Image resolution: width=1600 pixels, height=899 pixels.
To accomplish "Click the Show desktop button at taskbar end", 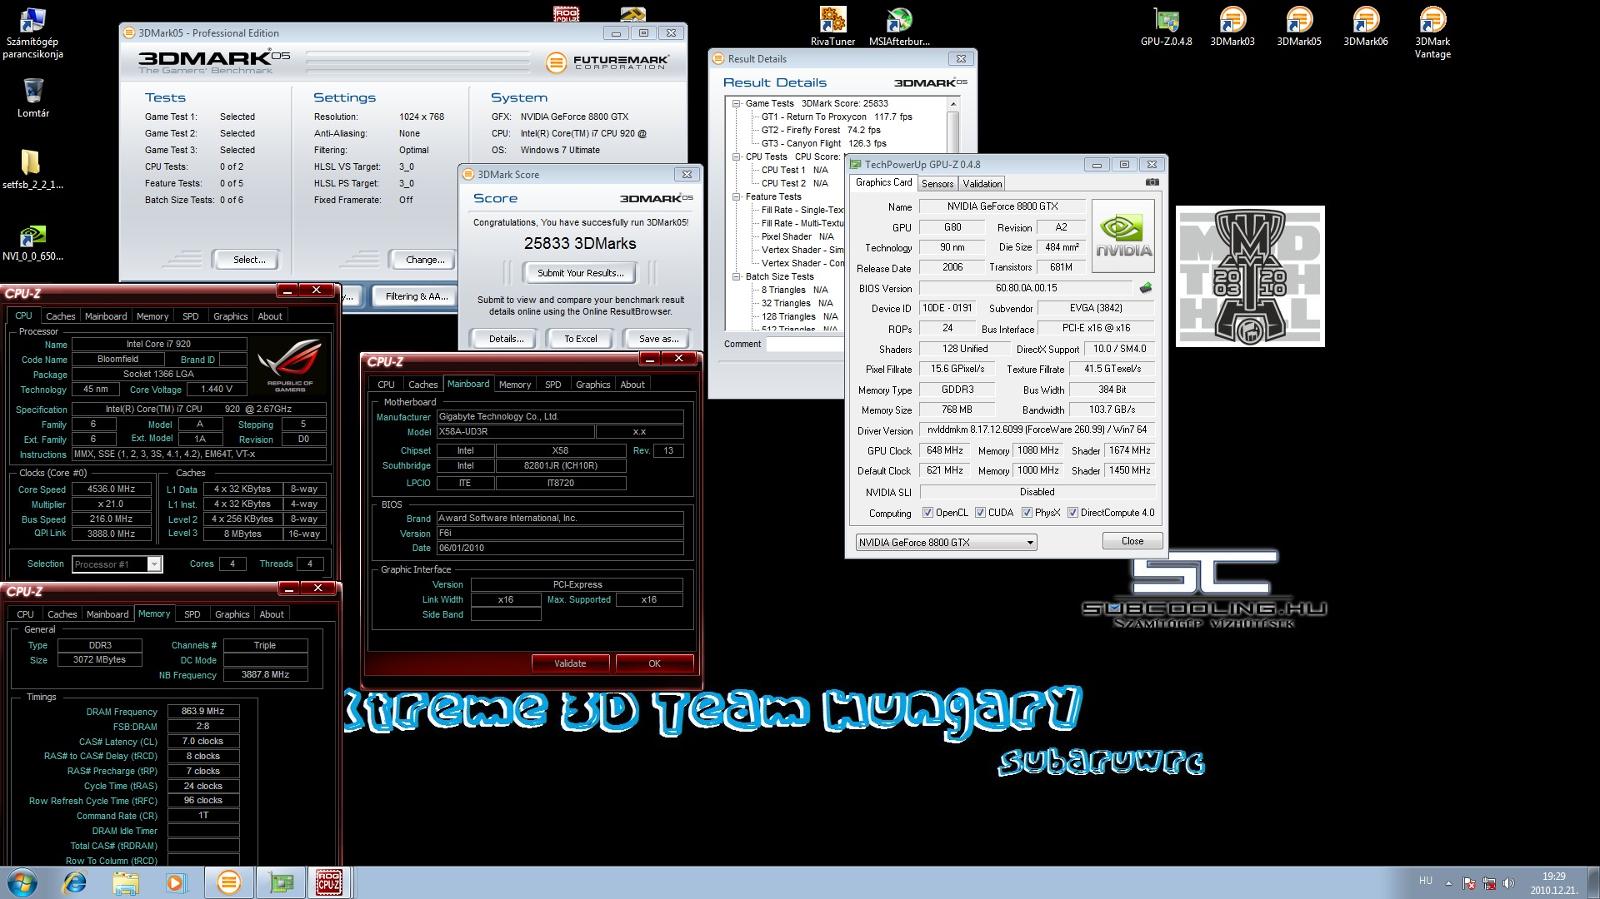I will (1593, 883).
